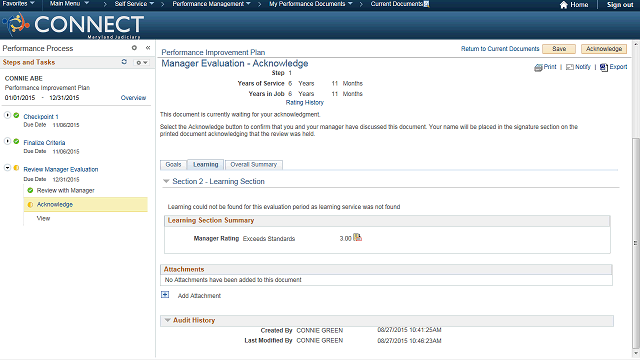640x360 pixels.
Task: Click the Acknowledge button
Action: pos(604,49)
